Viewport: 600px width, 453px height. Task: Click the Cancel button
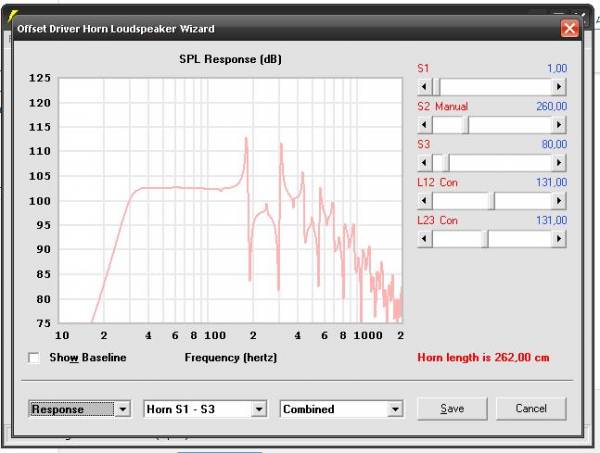click(x=531, y=409)
